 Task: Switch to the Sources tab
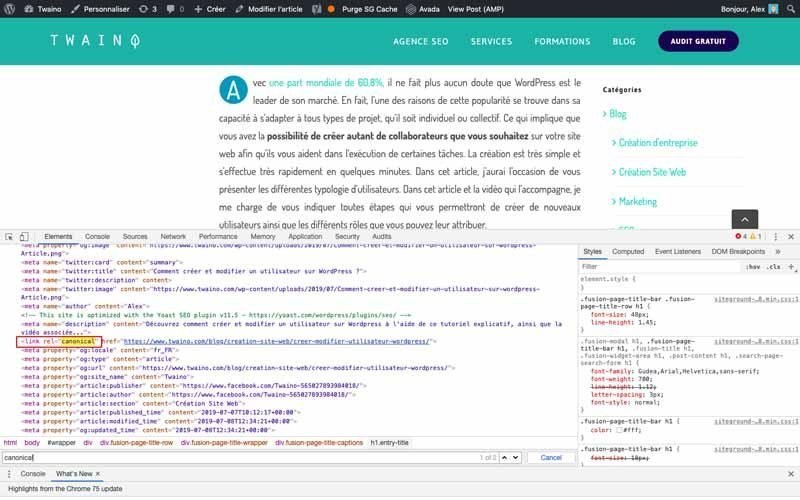click(x=135, y=237)
